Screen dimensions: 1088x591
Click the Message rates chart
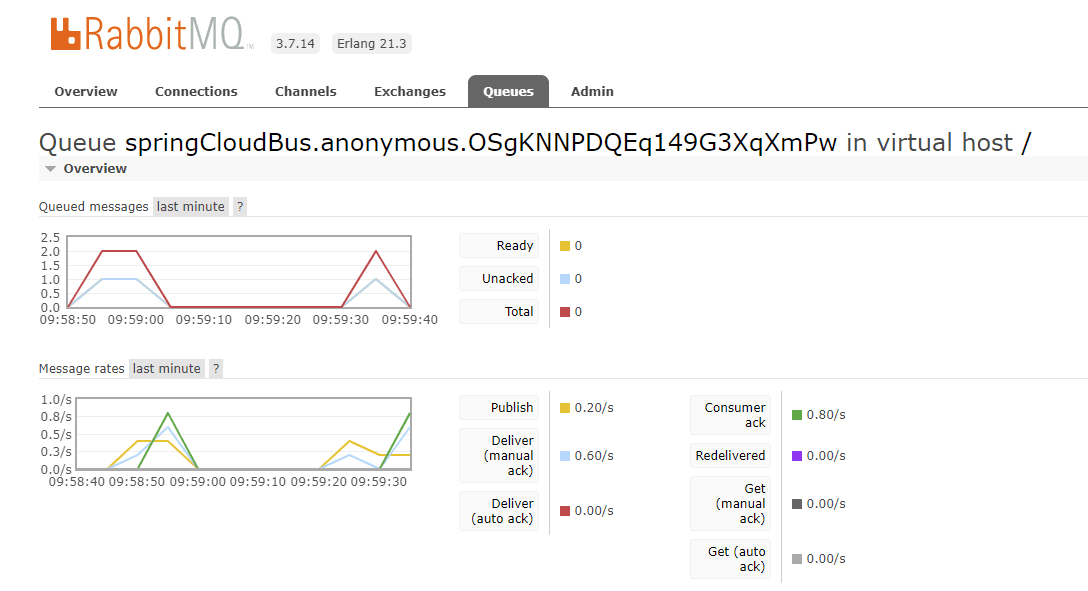(244, 434)
